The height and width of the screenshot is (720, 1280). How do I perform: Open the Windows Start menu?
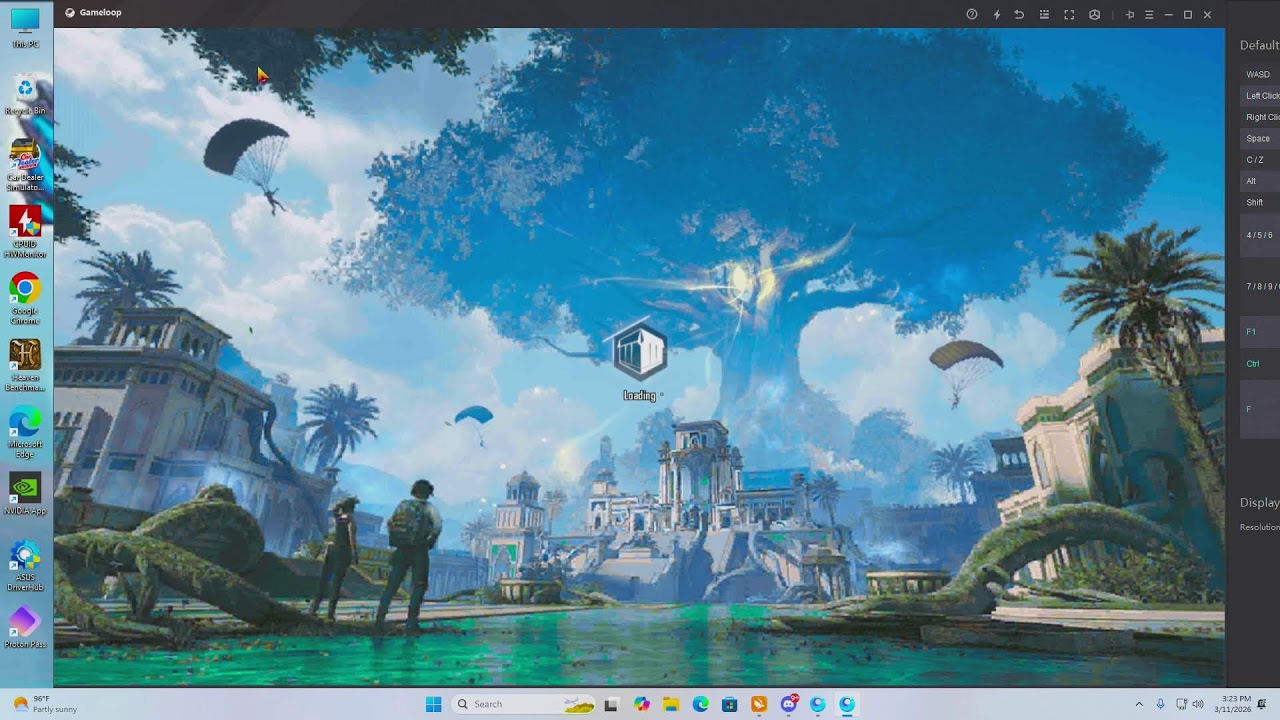pyautogui.click(x=433, y=704)
